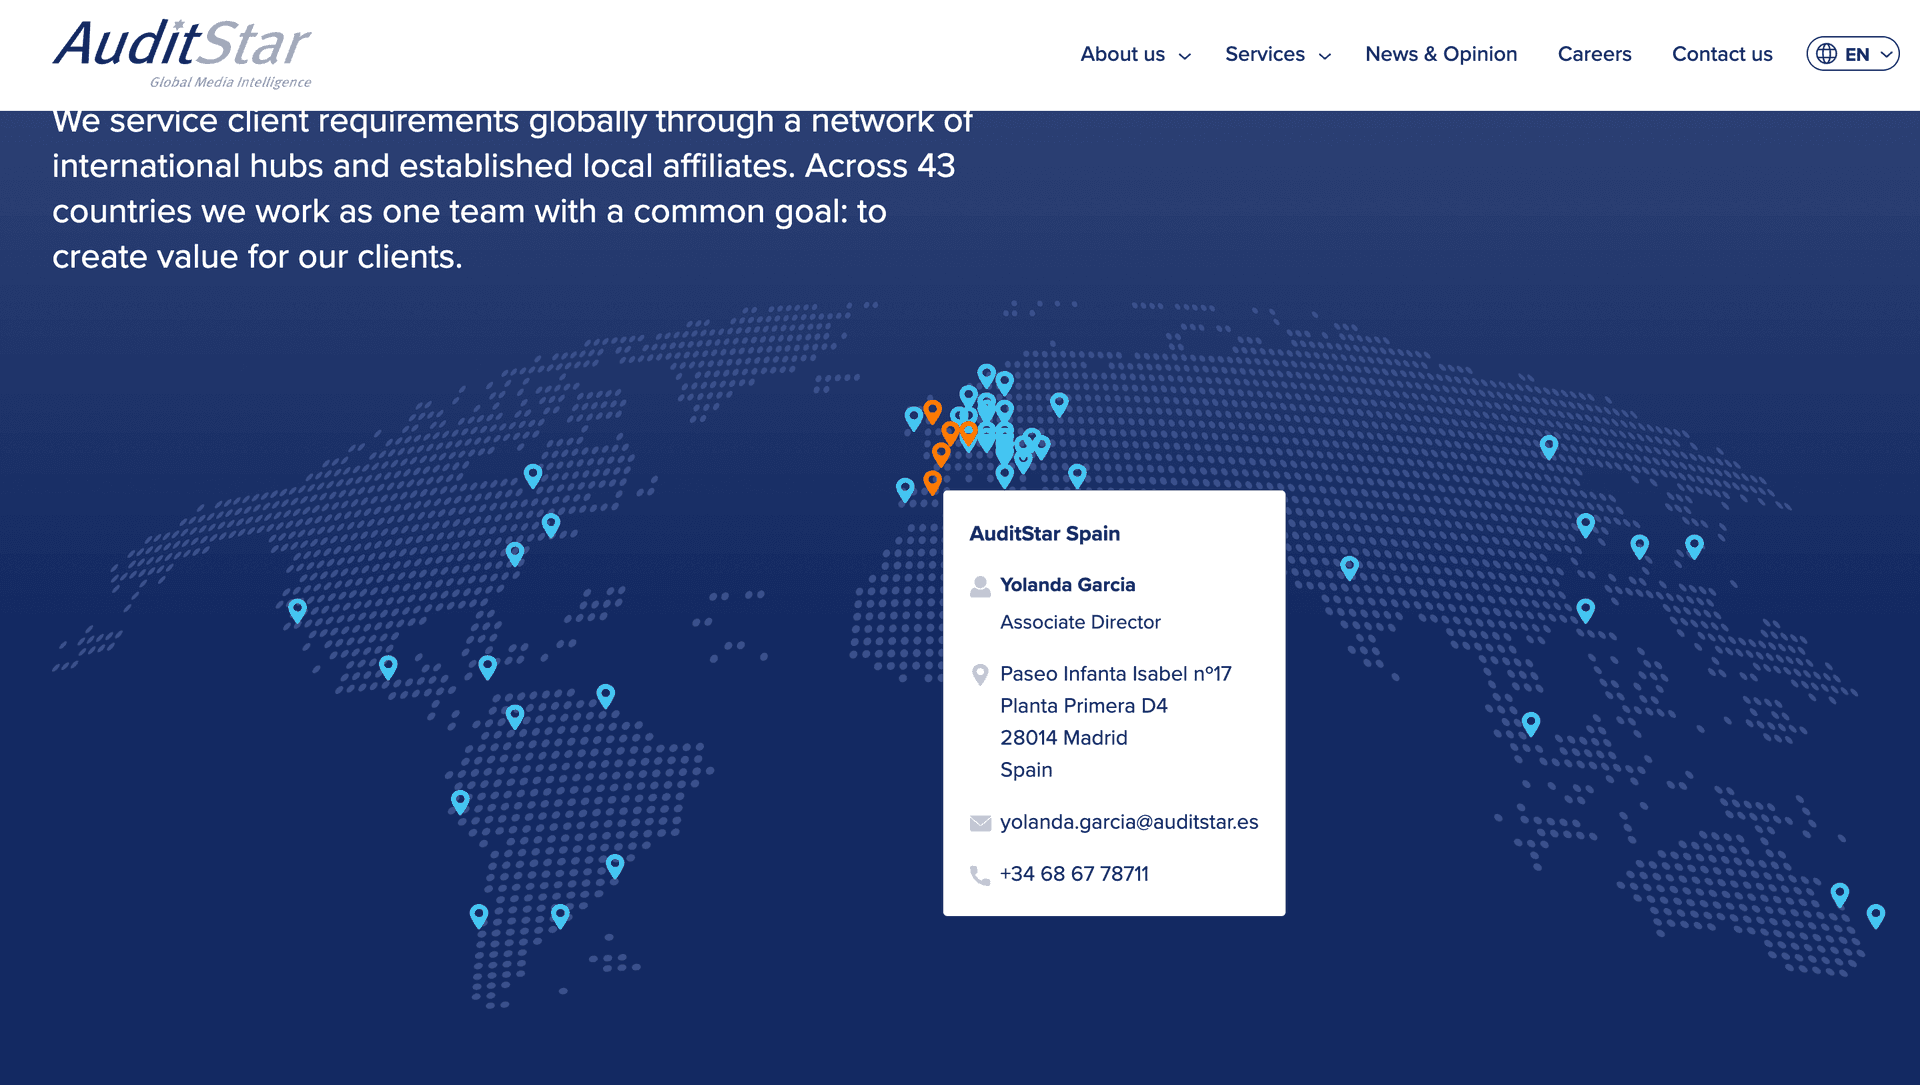Select the Central America map pin

388,667
